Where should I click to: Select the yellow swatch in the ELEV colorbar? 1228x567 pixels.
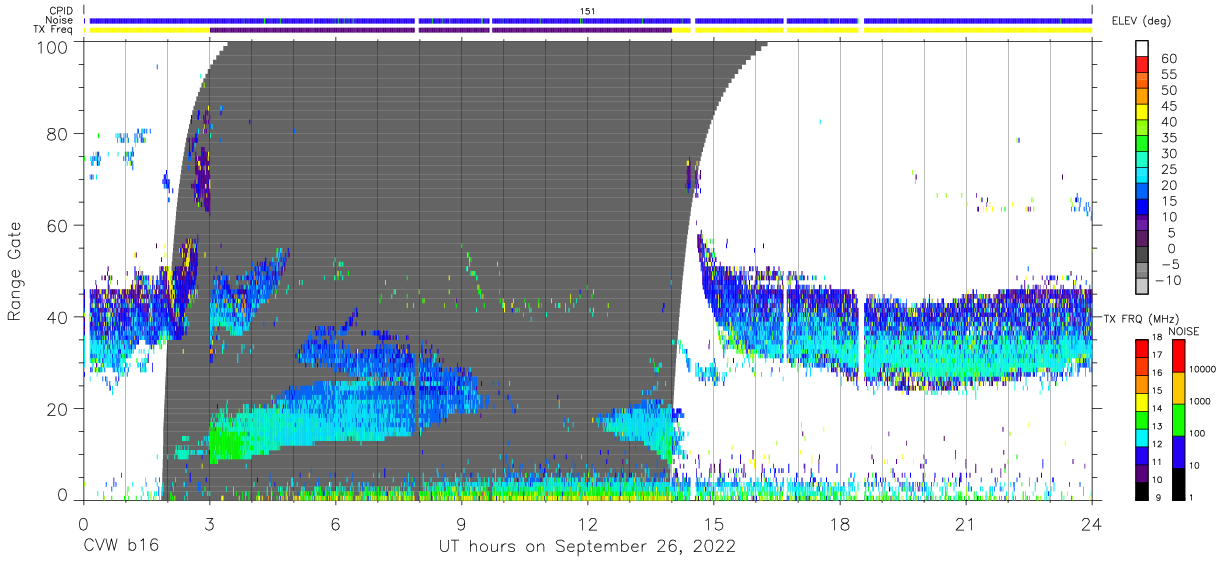point(1142,112)
